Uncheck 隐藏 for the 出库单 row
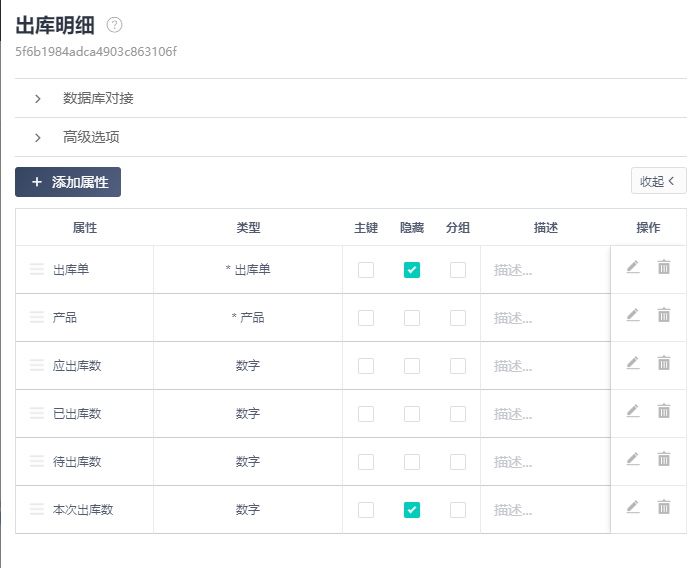 pos(412,270)
